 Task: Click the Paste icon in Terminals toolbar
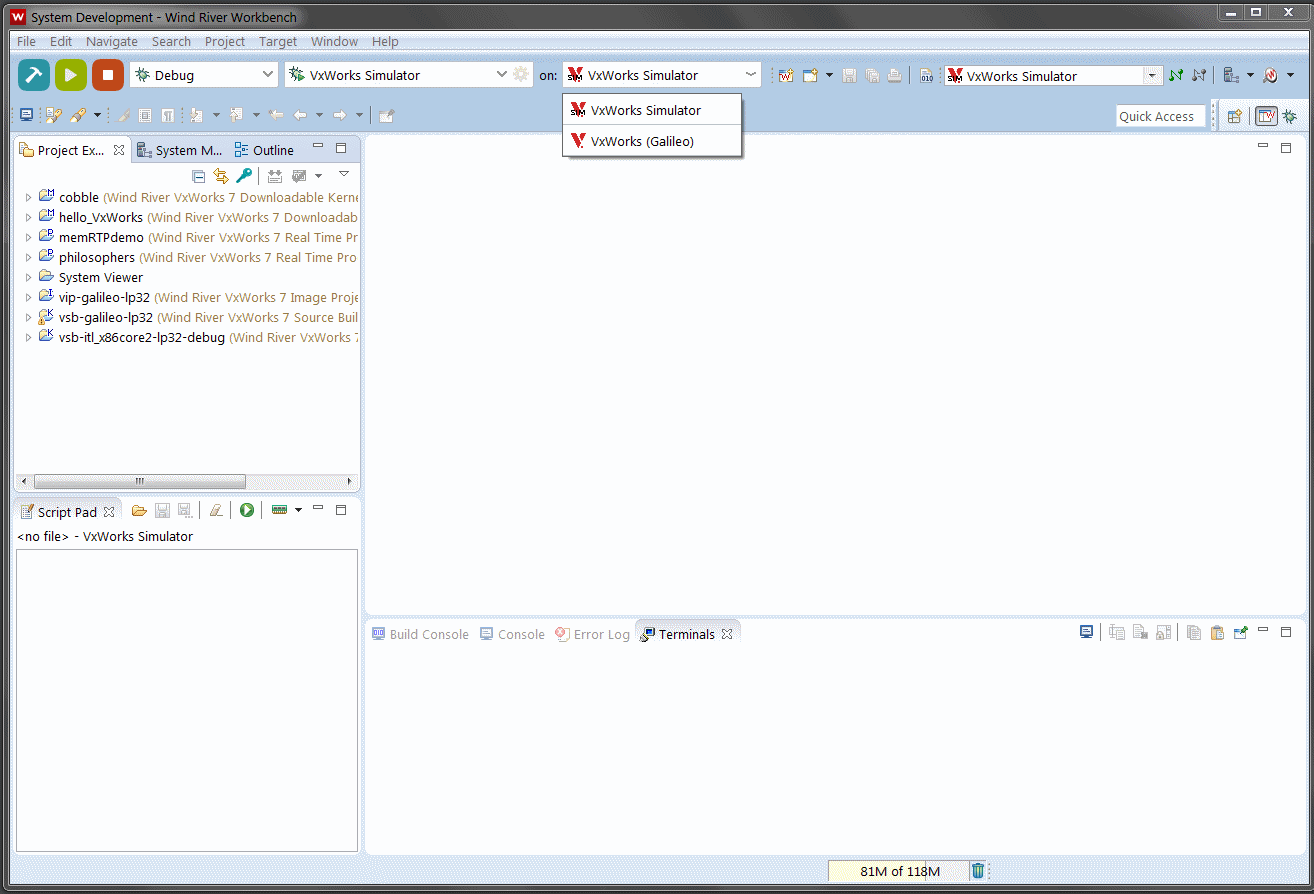(1217, 632)
